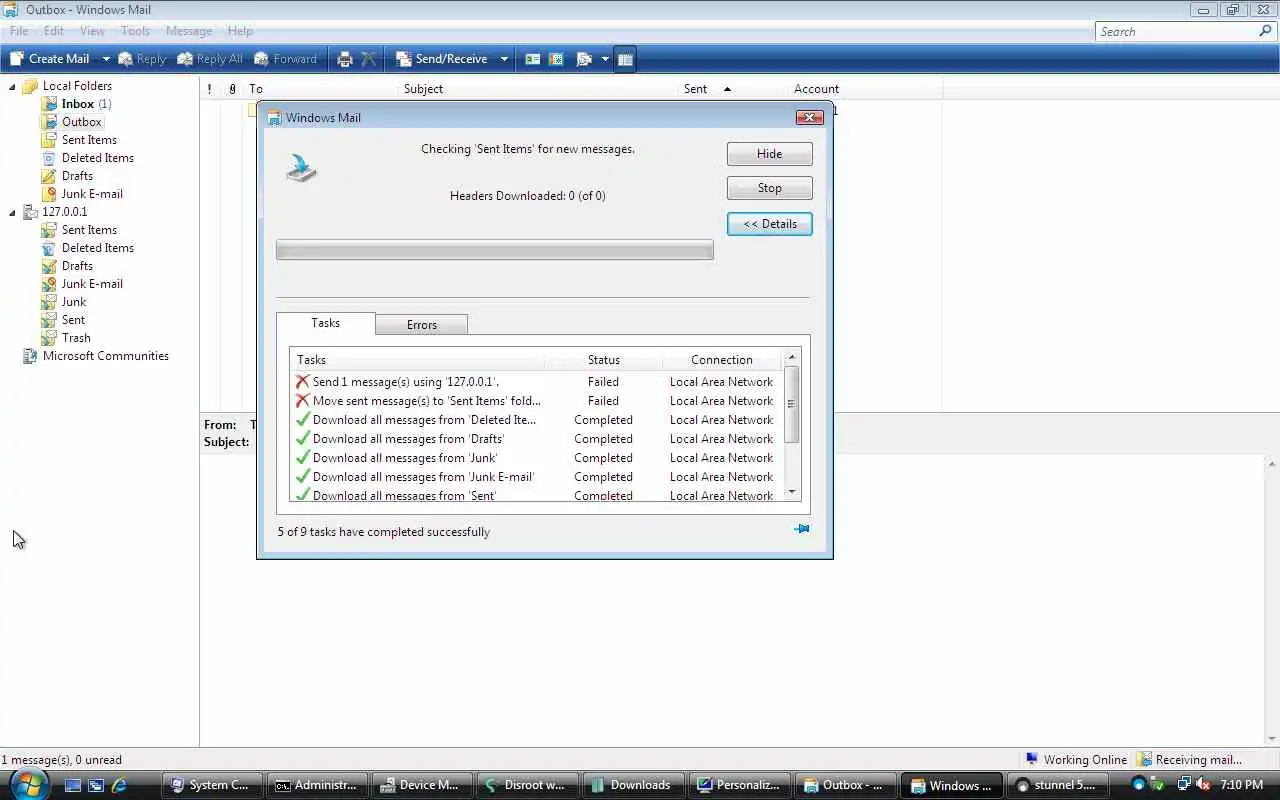
Task: Open the Send/Receive dropdown arrow
Action: pyautogui.click(x=504, y=59)
